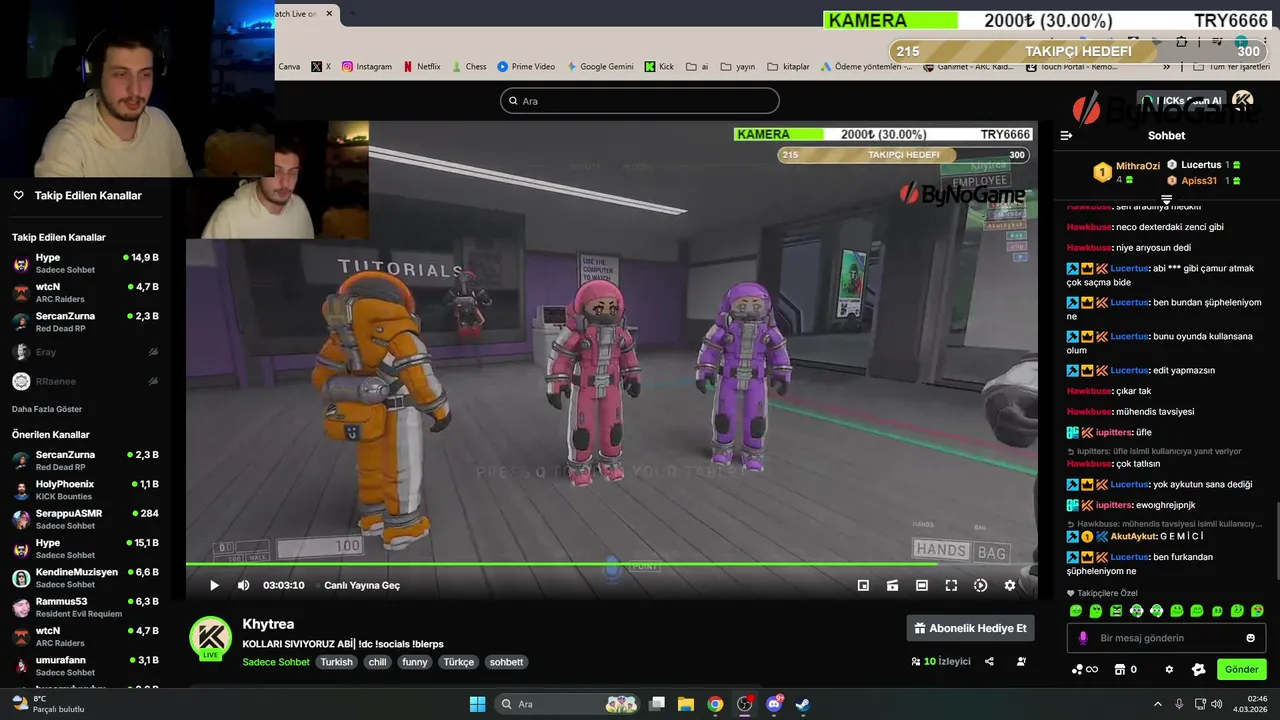Click Takip Edilen Kanallar heart header
This screenshot has width=1280, height=720.
[x=77, y=196]
